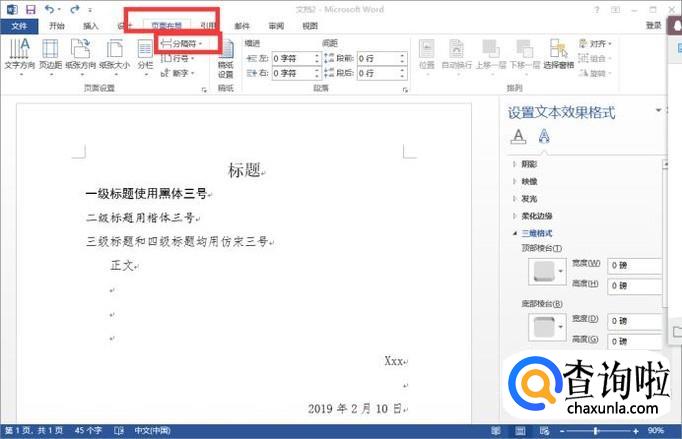Click the 第1页,共1页 page indicator

[x=34, y=431]
